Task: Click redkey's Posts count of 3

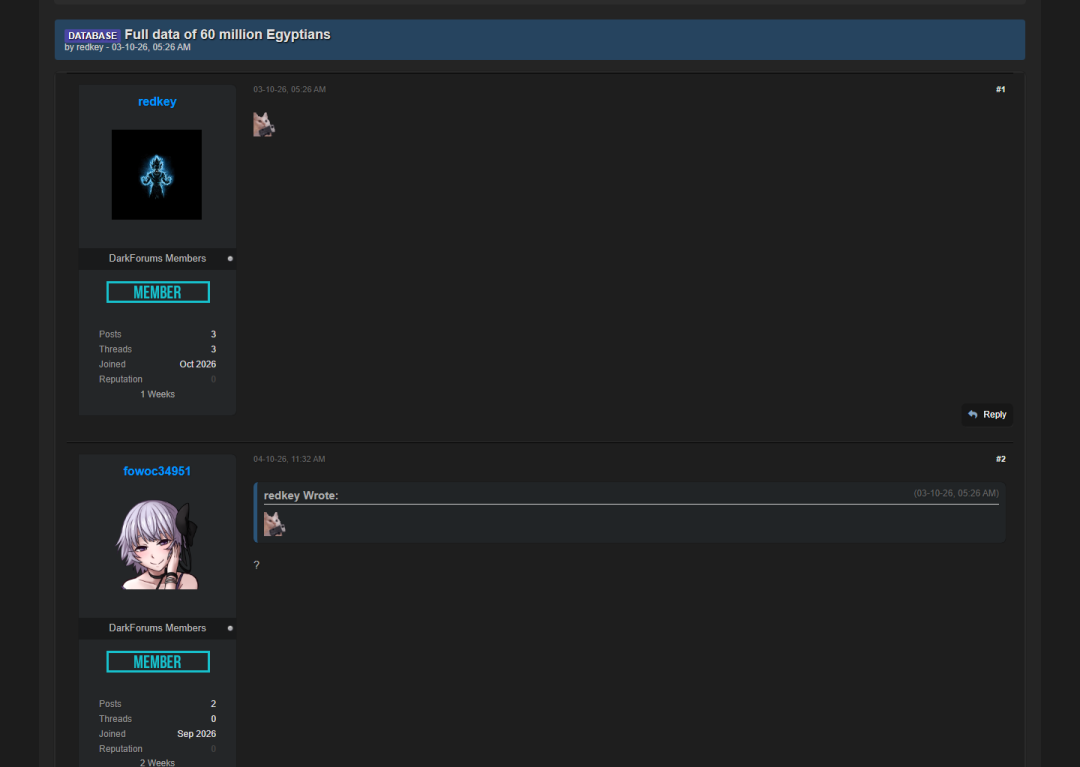Action: [x=214, y=335]
